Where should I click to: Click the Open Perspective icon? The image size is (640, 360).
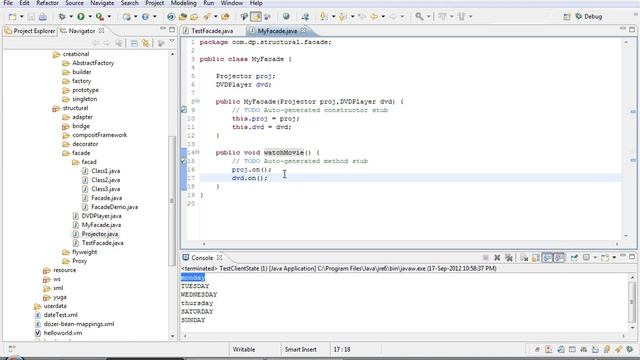click(x=567, y=17)
